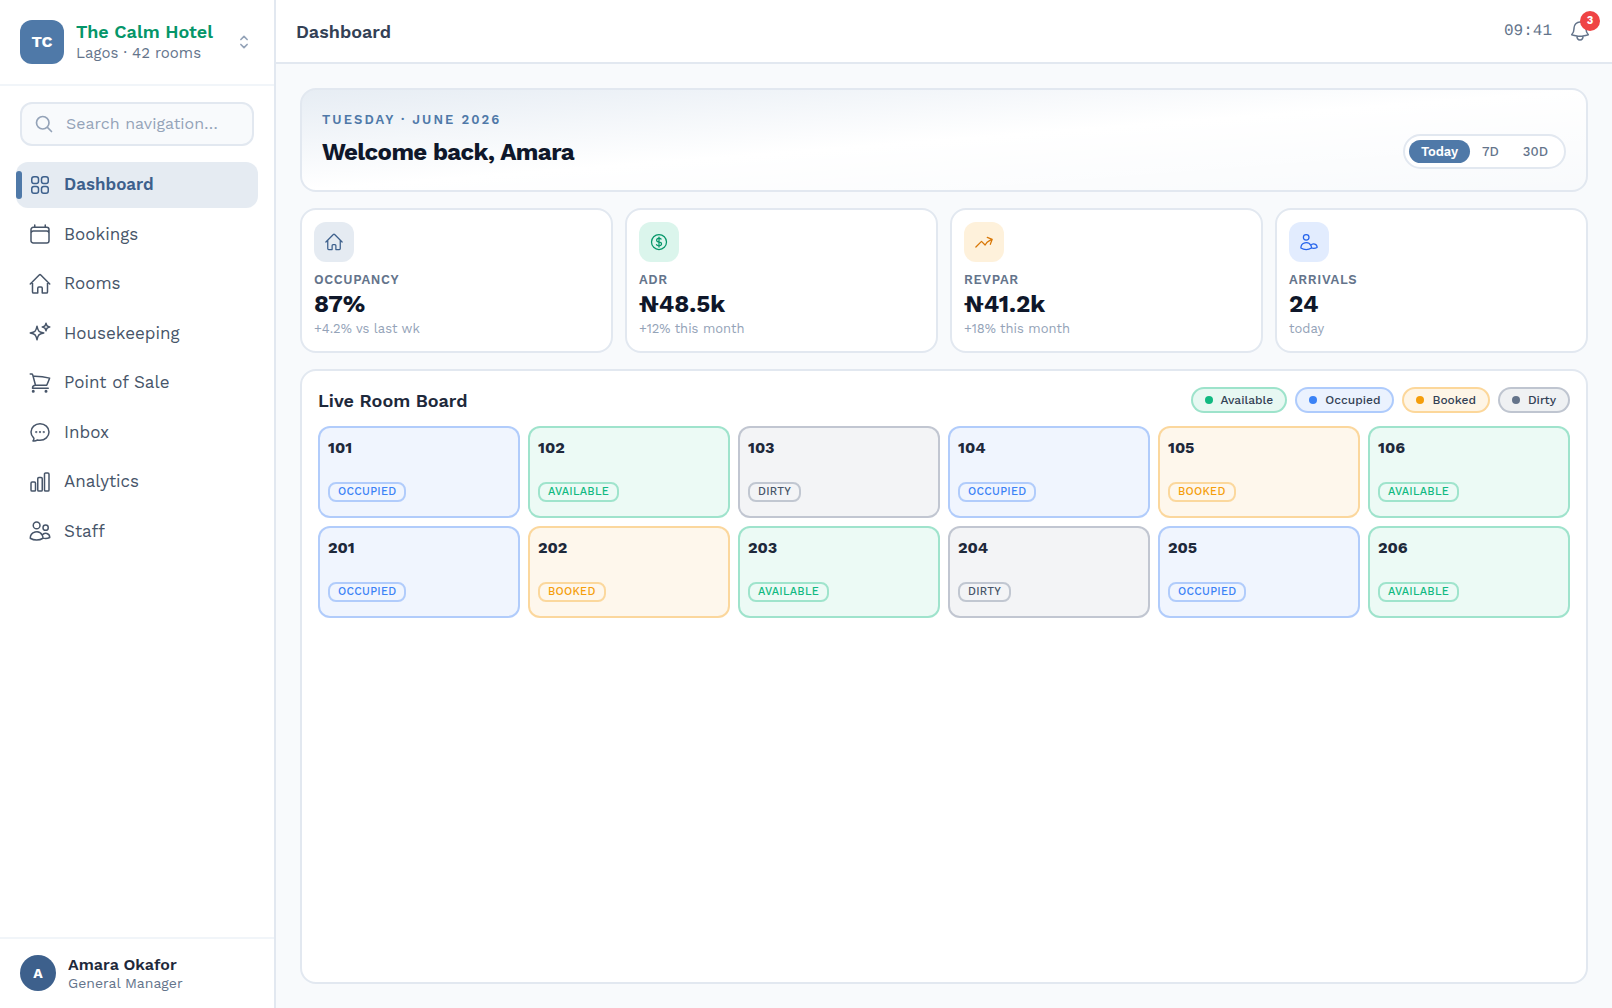Screen dimensions: 1612x1008
Task: Click the OCCUPIED badge on room 101
Action: pos(367,492)
